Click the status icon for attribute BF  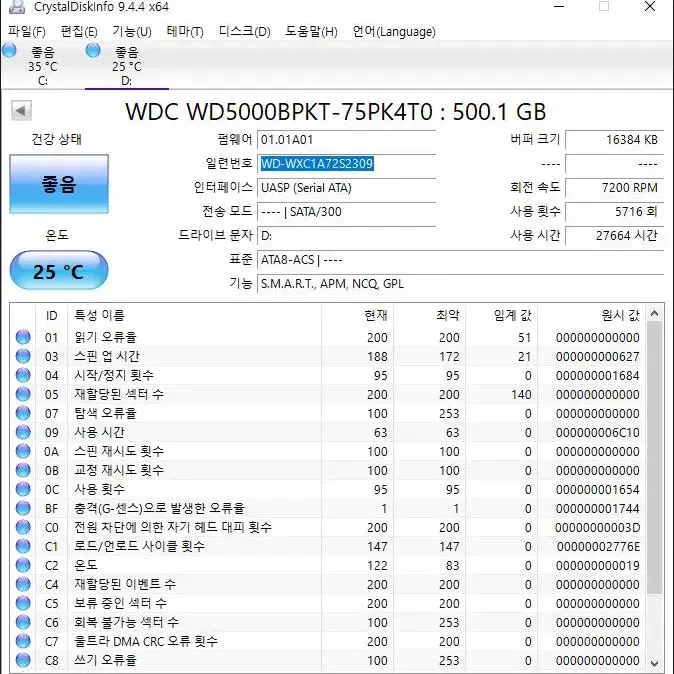coord(23,508)
